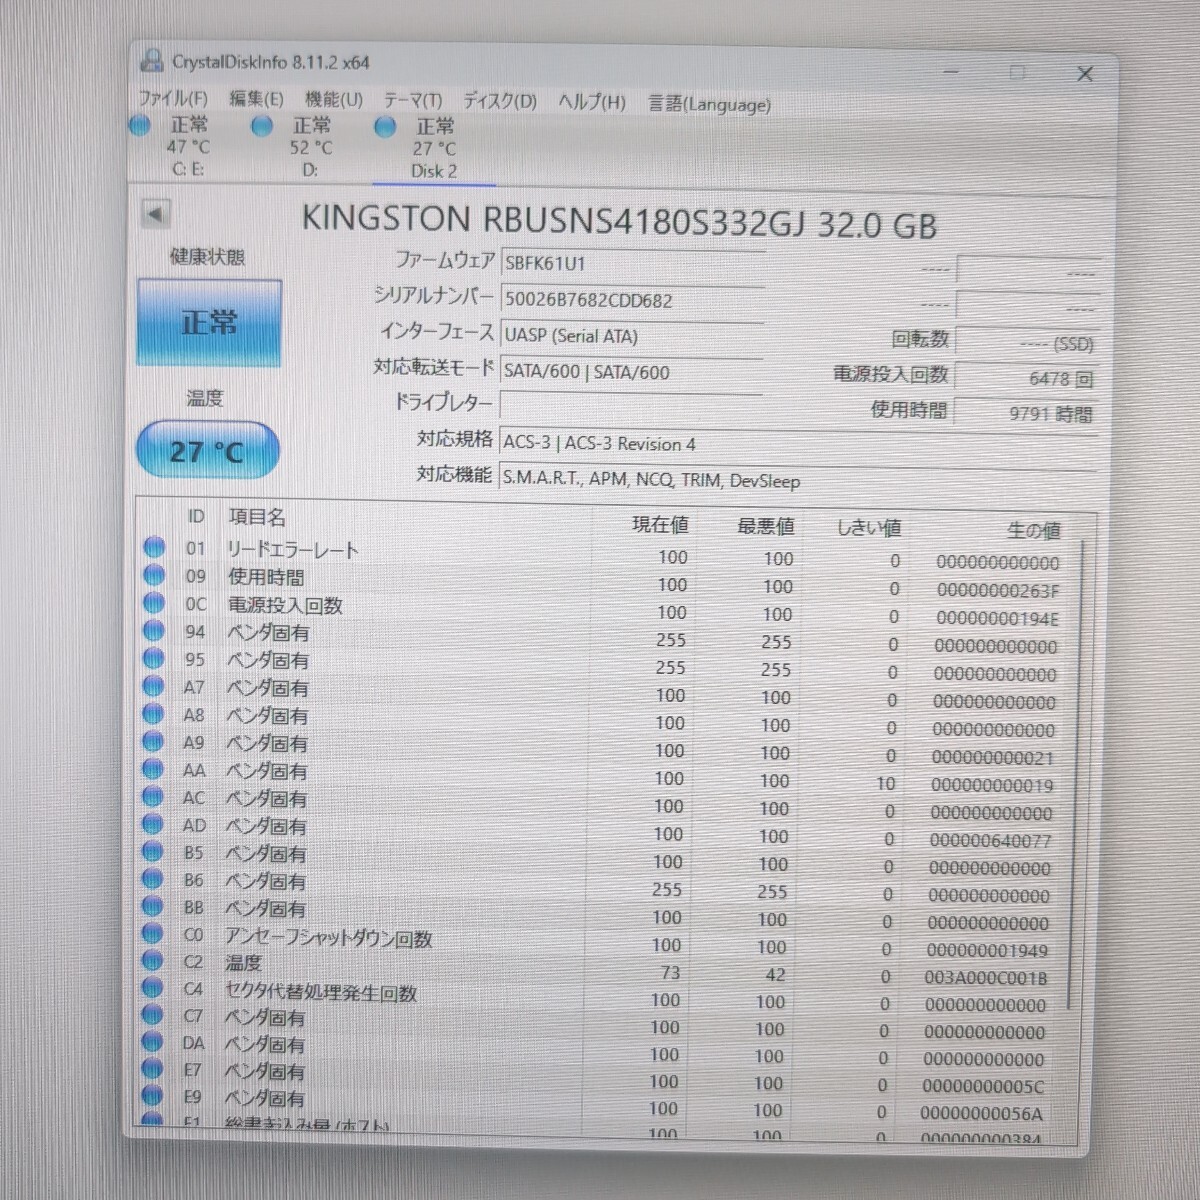Click the CrystalDiskInfo title bar icon
1200x1200 pixels.
tap(152, 61)
